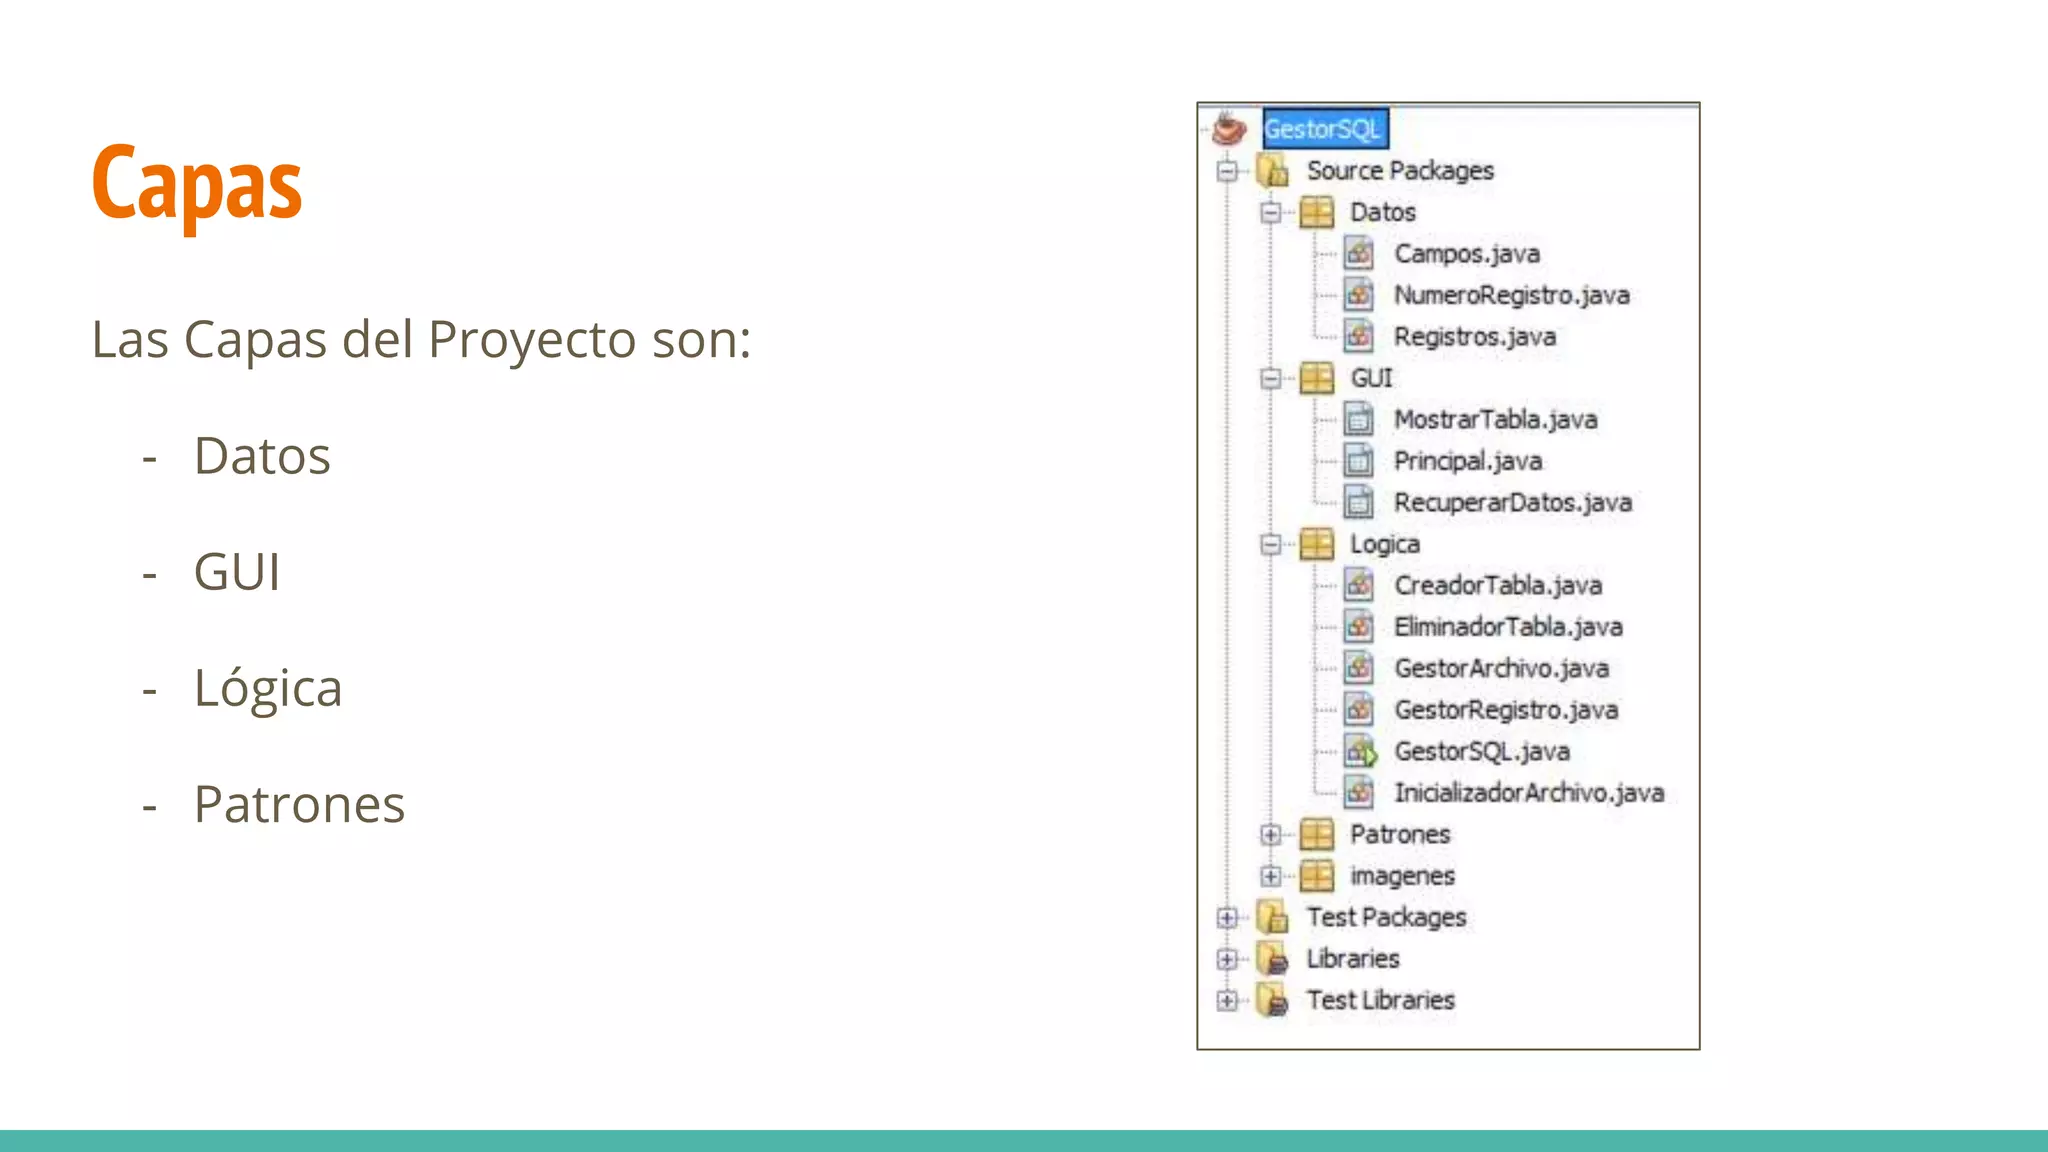Select the Patrones package label in tree
Image resolution: width=2048 pixels, height=1152 pixels.
coord(1400,835)
